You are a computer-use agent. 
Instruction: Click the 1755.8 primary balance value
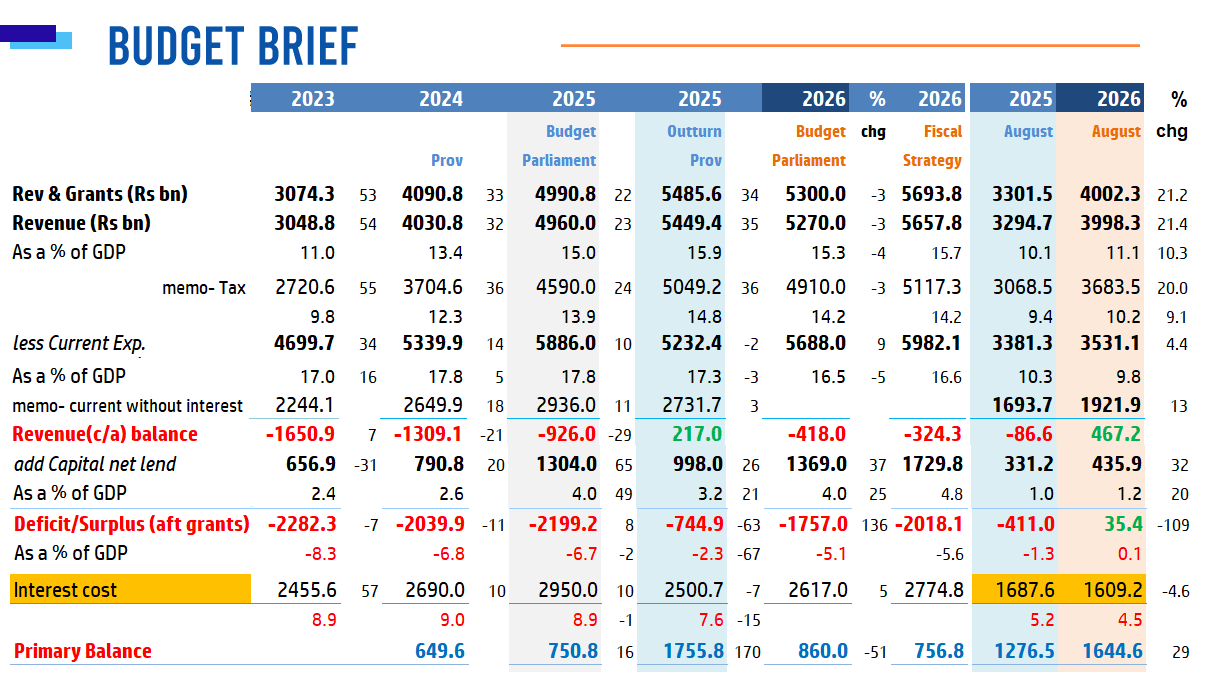pyautogui.click(x=692, y=651)
